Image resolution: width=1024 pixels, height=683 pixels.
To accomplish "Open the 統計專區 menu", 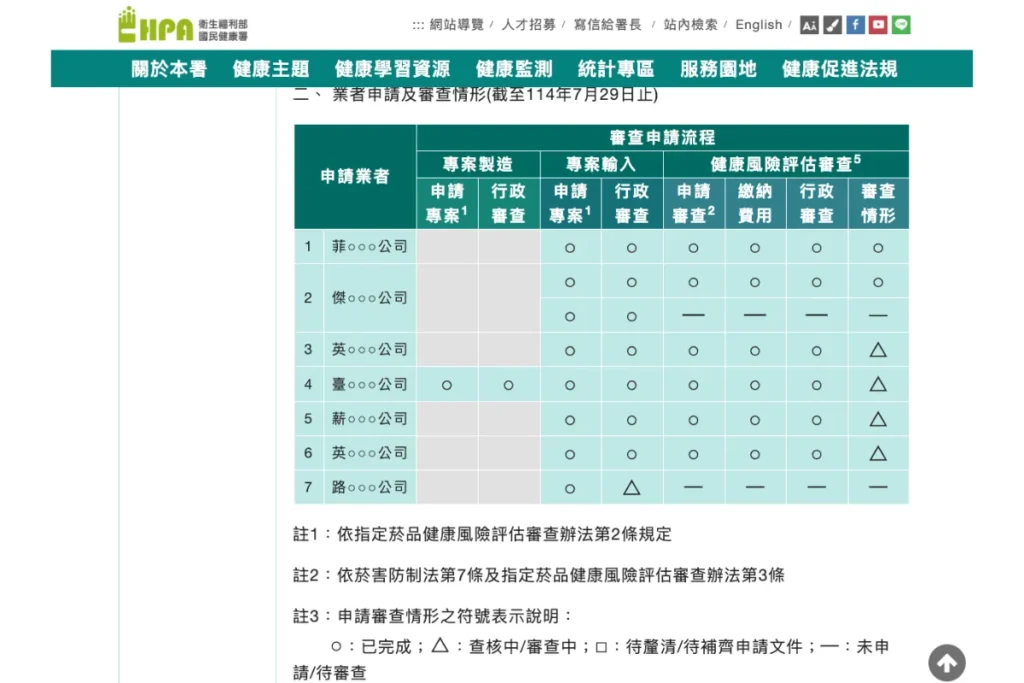I will tap(616, 69).
